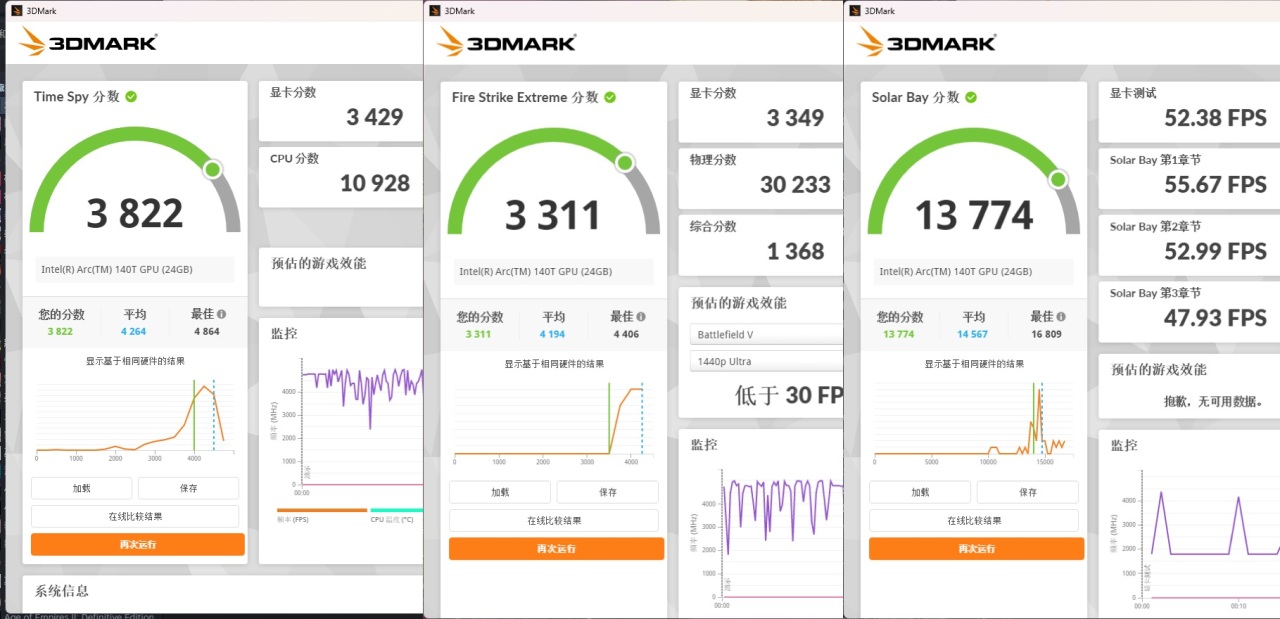
Task: Click Fire Strike Extreme gauge showing 3 311
Action: 553,183
